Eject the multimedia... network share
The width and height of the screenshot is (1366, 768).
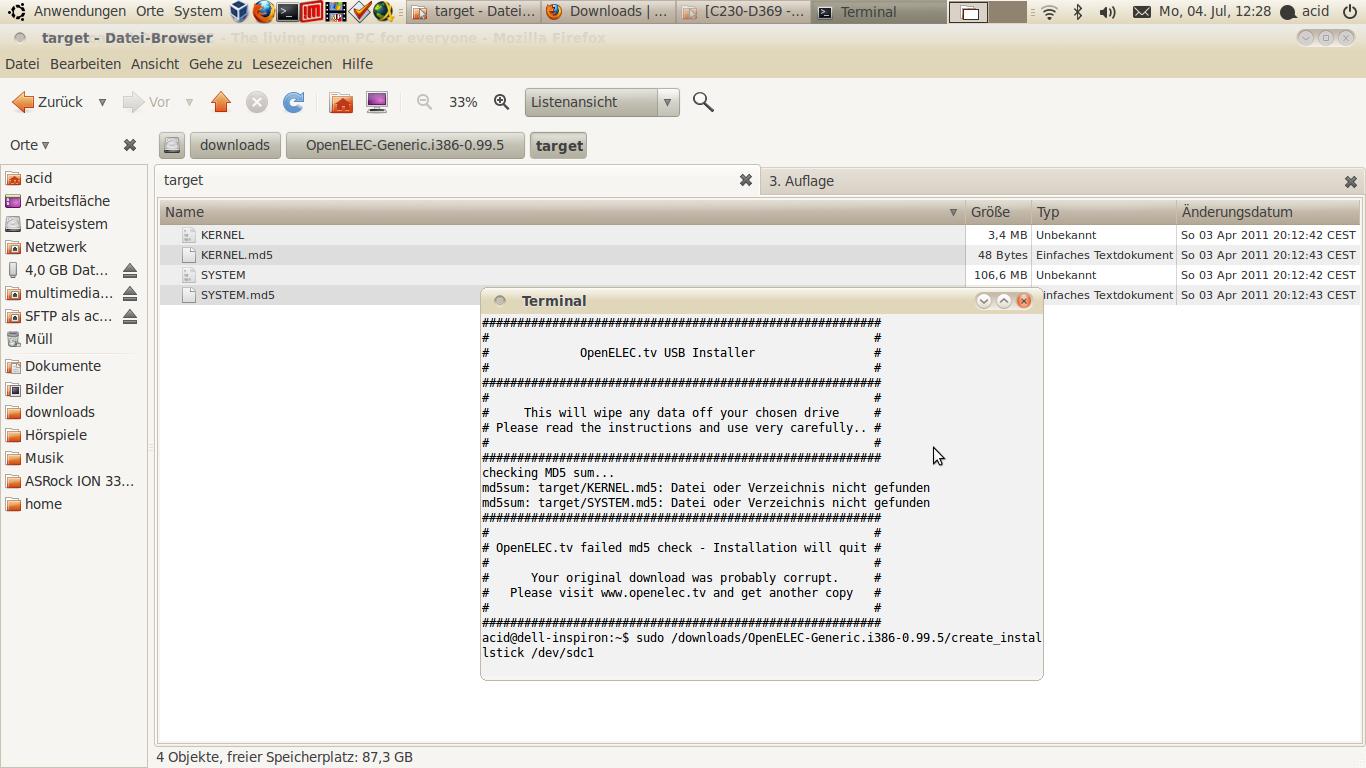click(130, 294)
